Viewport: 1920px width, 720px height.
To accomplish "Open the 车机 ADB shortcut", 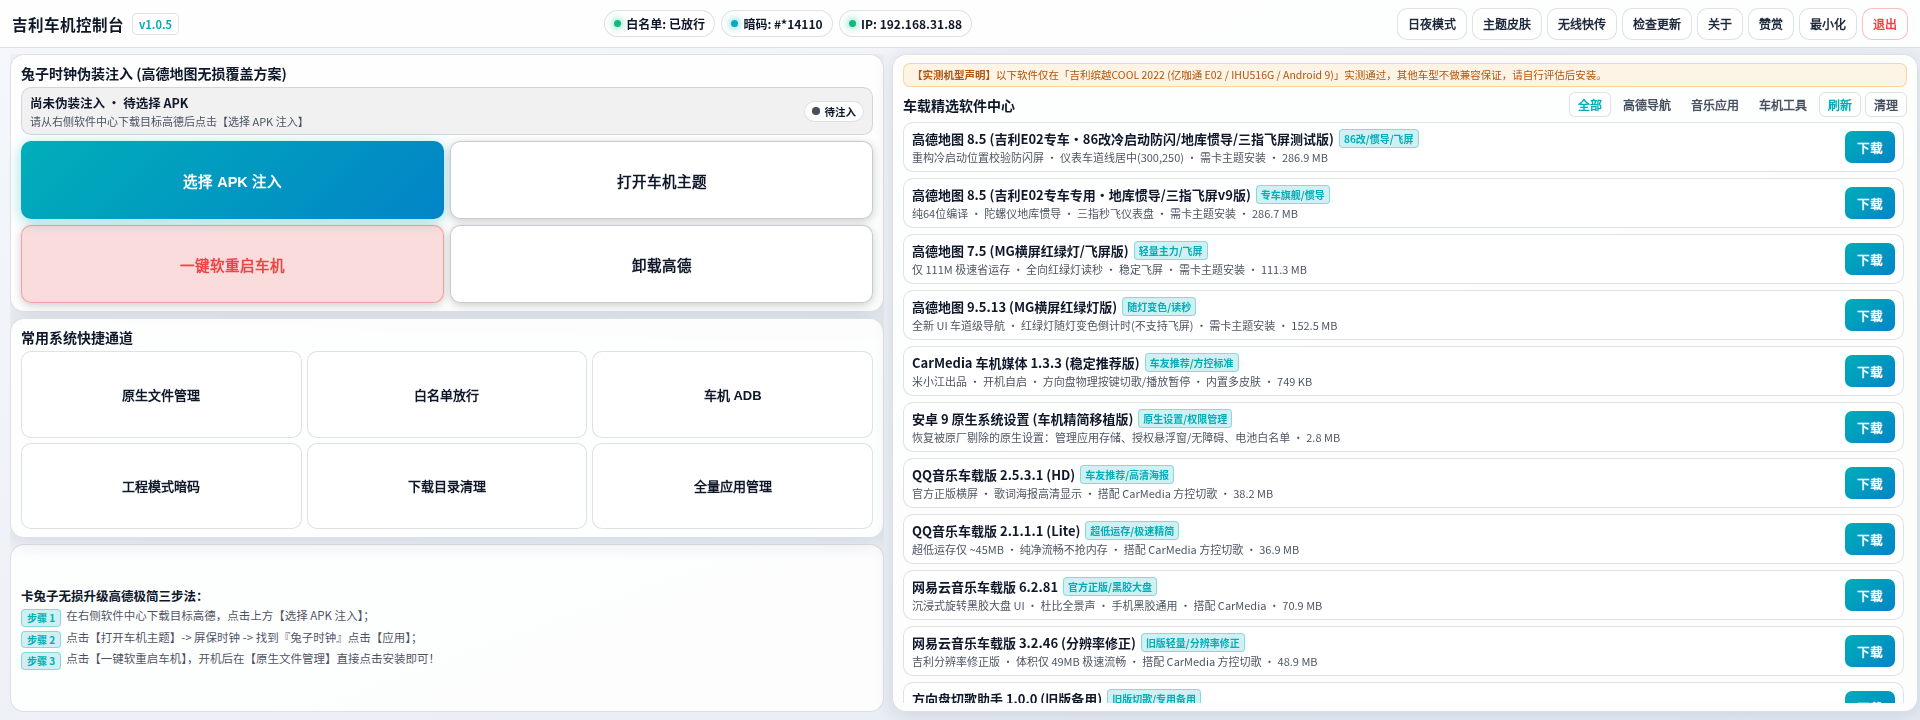I will click(733, 395).
